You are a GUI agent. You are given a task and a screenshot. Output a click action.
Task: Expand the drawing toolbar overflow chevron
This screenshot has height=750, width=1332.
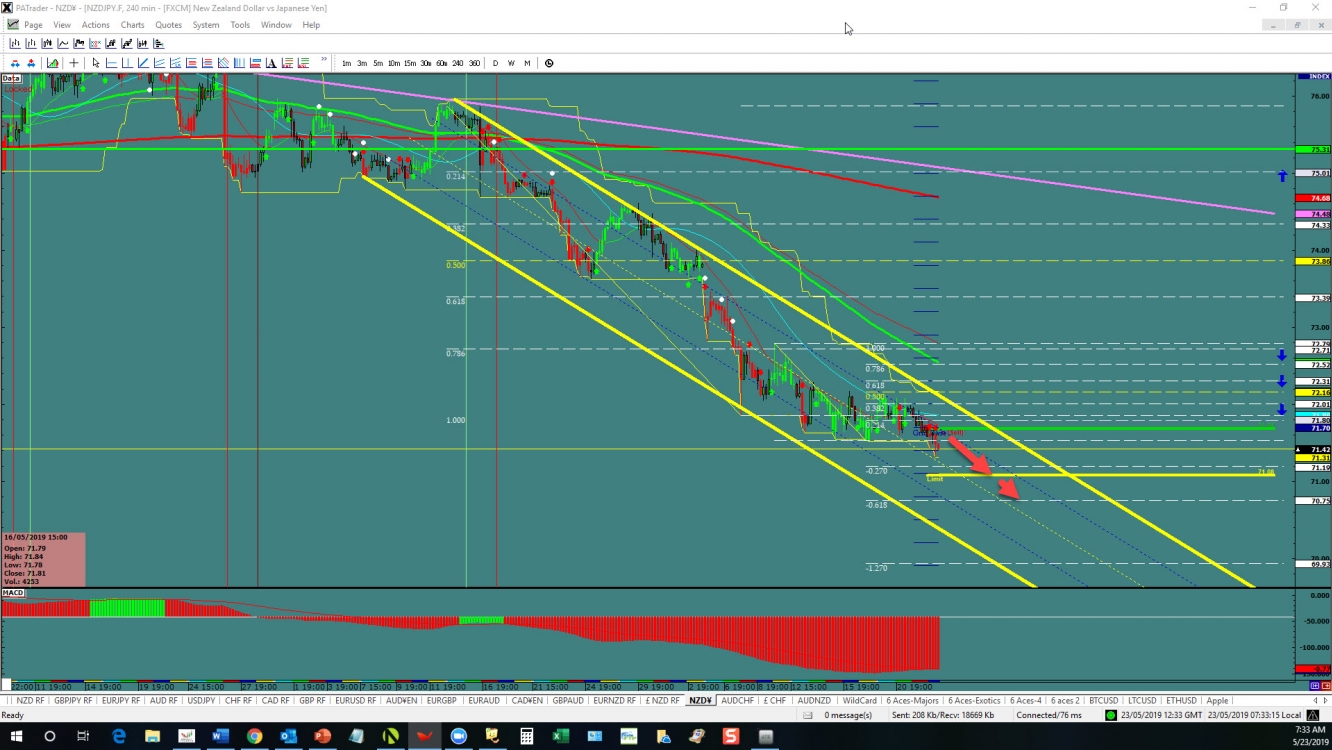coord(324,59)
